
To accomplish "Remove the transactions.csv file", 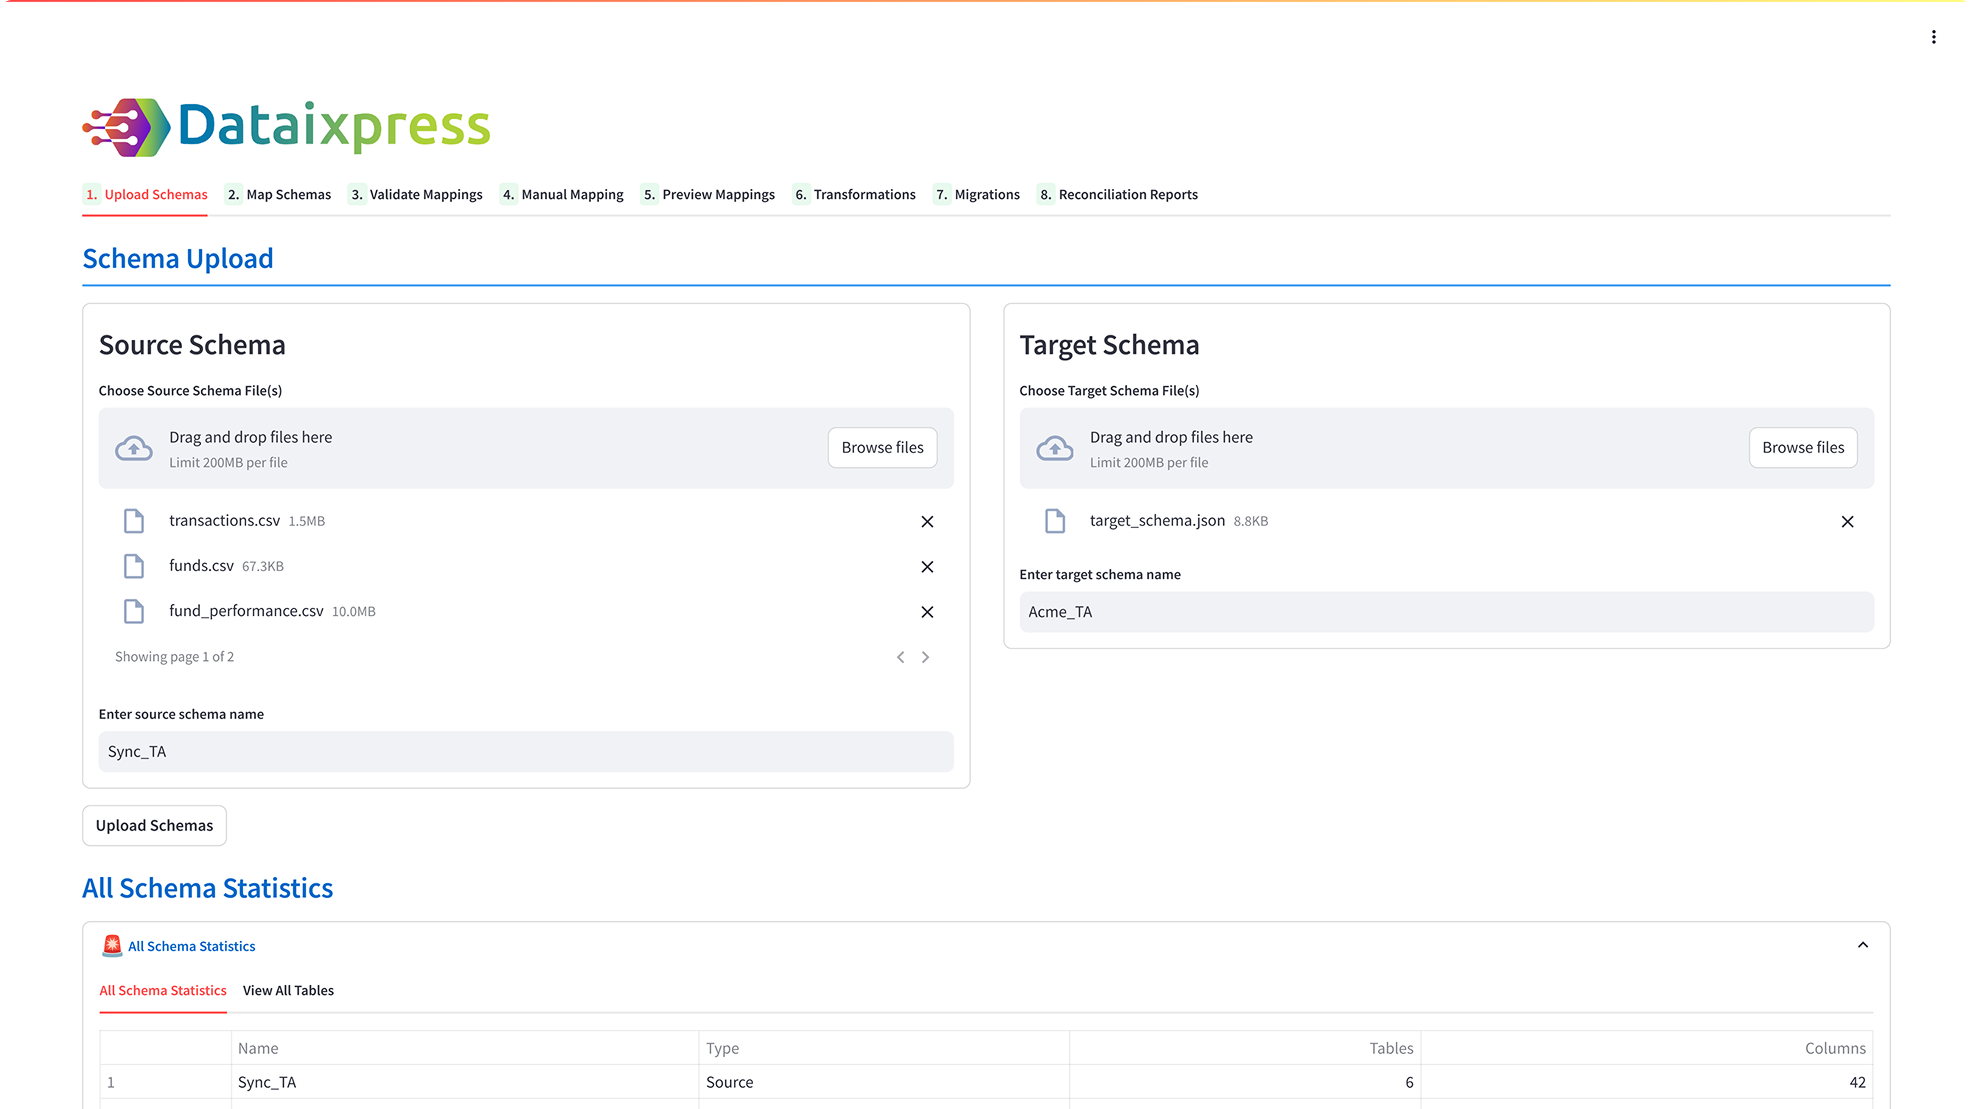I will click(x=927, y=521).
